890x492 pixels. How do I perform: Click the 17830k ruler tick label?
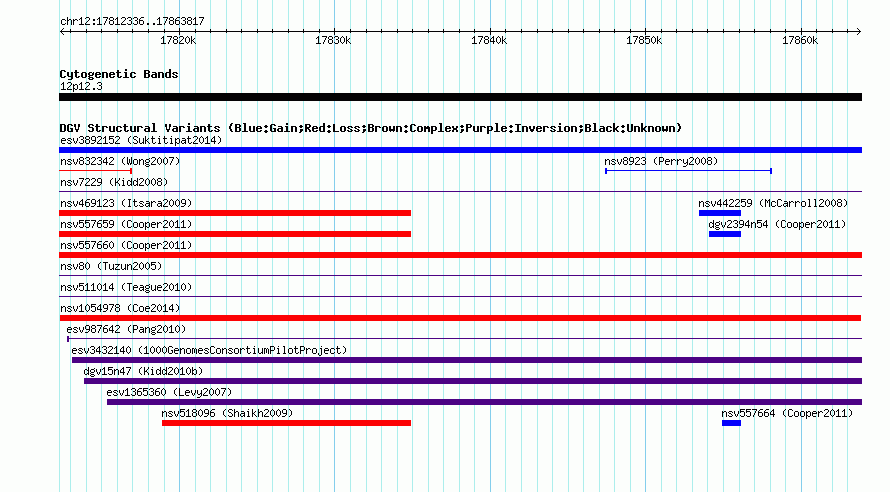point(333,40)
